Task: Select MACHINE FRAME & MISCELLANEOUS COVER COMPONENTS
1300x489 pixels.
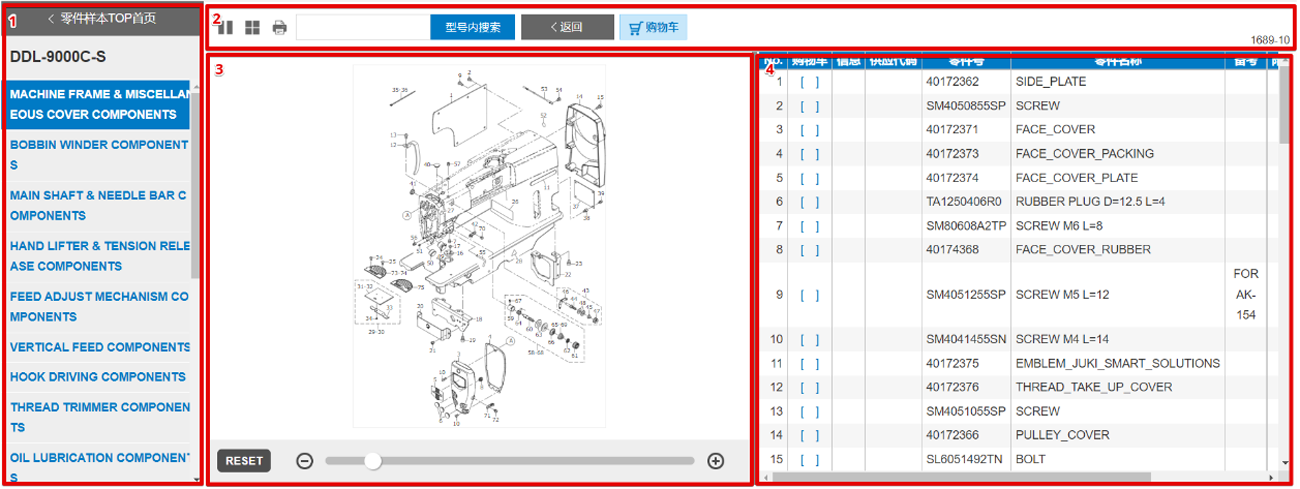Action: click(99, 104)
